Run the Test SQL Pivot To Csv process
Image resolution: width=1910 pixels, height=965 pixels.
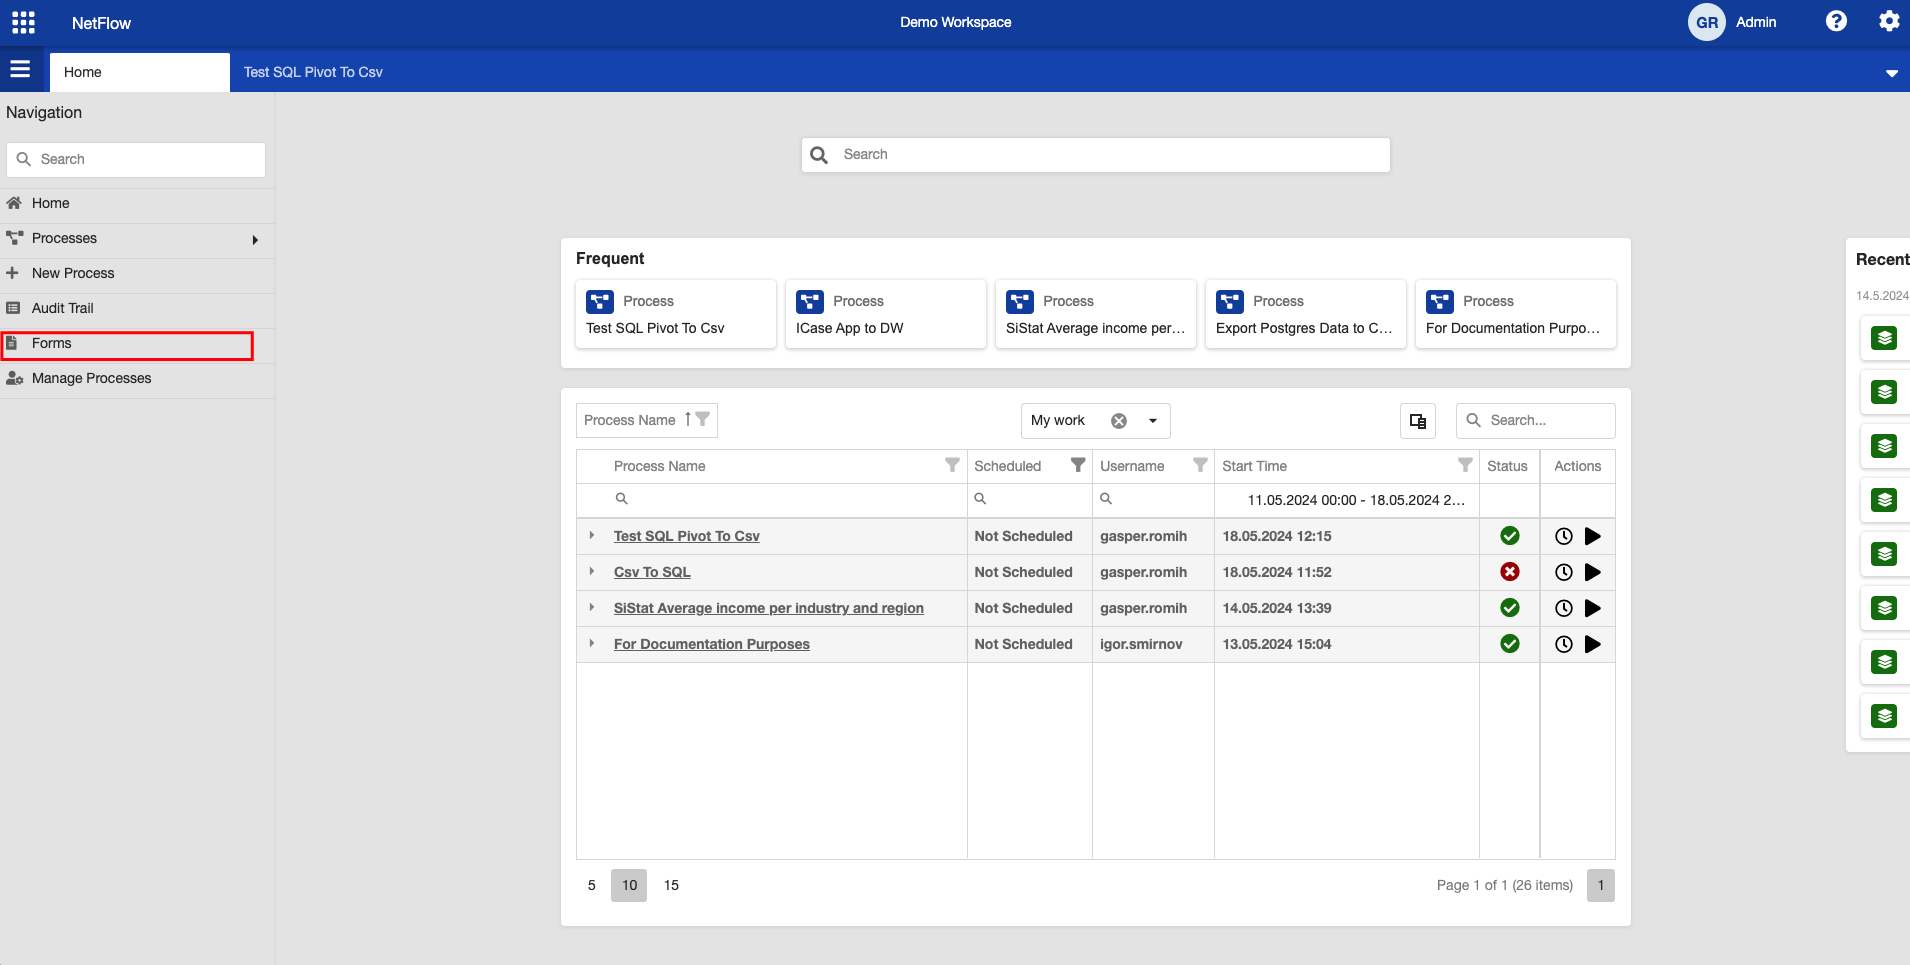click(1593, 537)
